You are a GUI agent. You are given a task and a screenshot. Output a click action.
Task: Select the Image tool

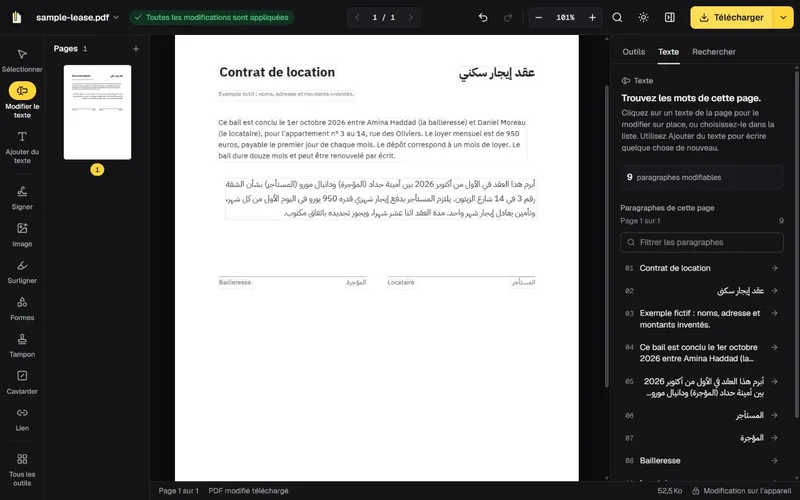tap(22, 235)
